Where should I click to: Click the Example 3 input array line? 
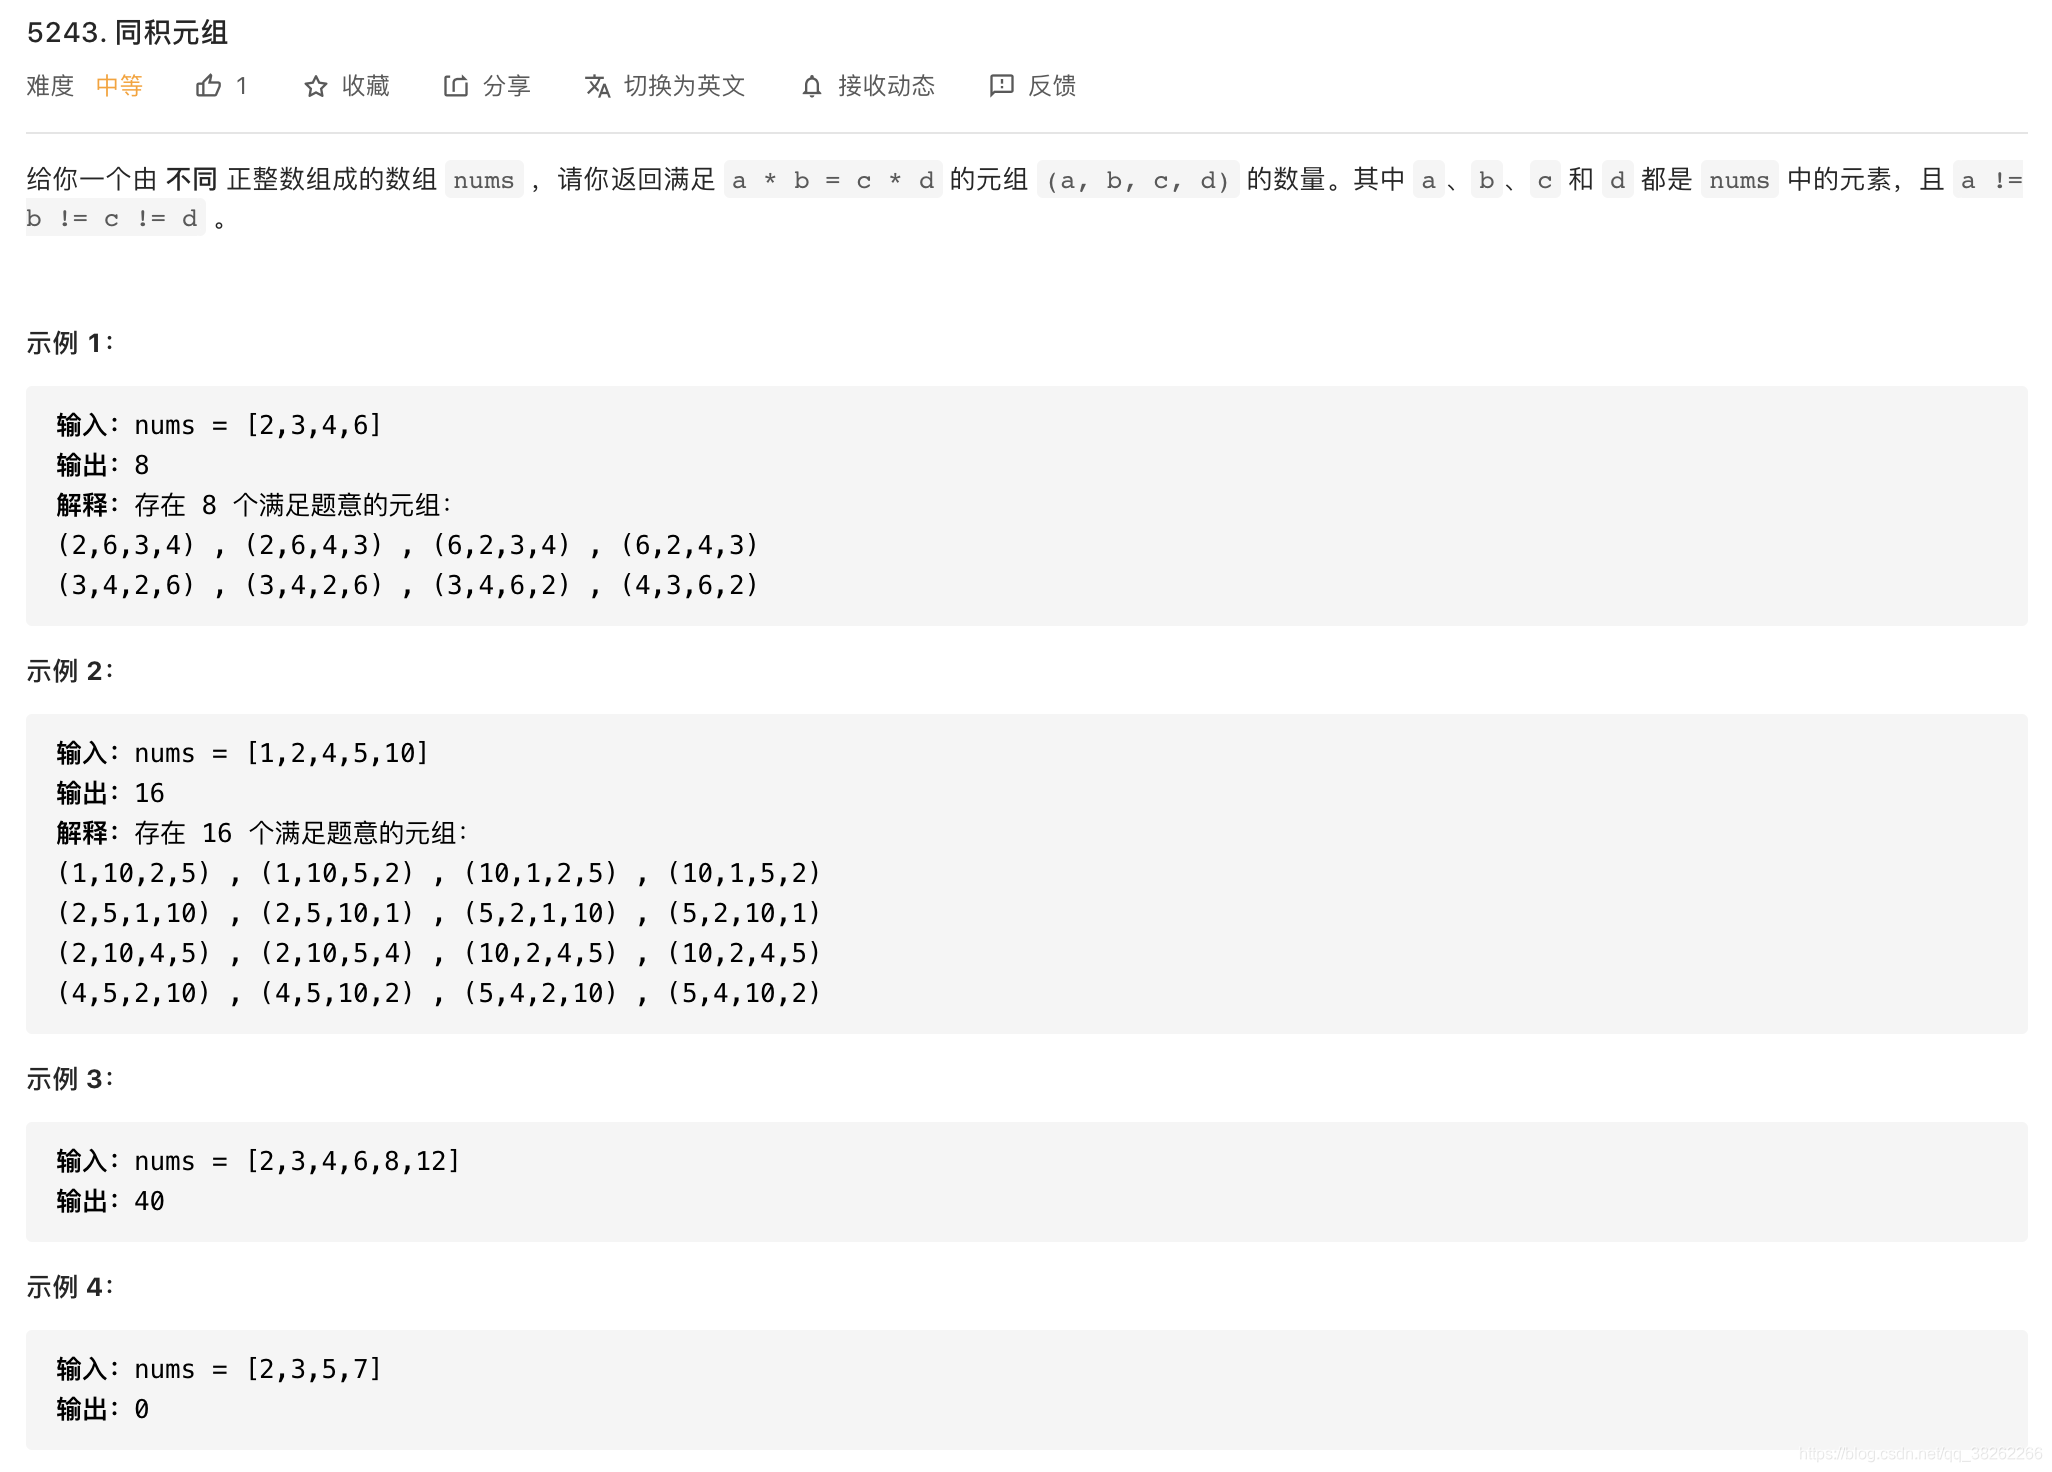[258, 1161]
